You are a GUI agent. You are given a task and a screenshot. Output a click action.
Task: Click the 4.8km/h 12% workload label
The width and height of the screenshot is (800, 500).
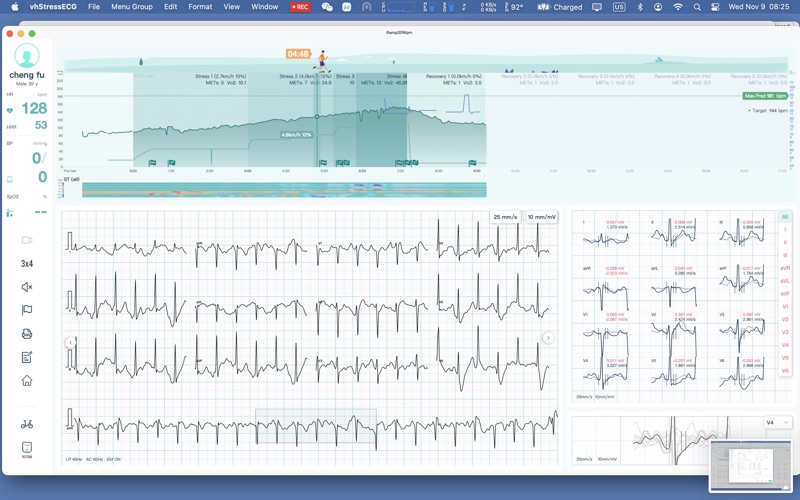pos(296,135)
